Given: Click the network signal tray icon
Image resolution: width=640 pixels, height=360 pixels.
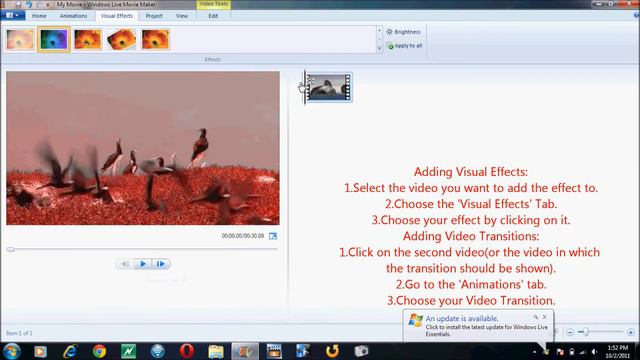Looking at the screenshot, I should coord(583,352).
